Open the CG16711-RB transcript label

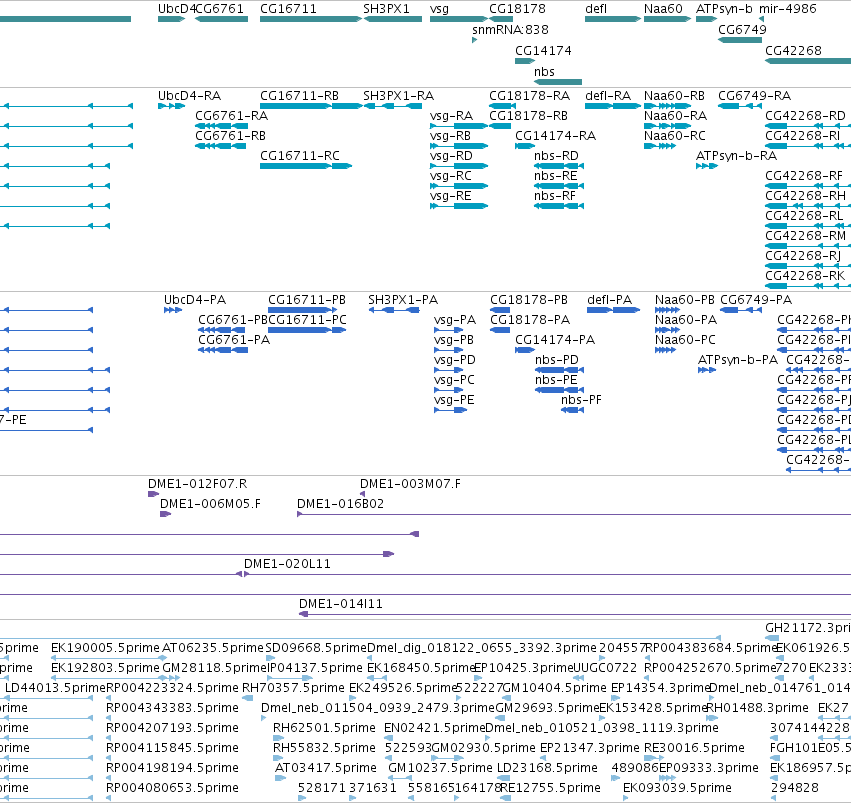tap(300, 96)
